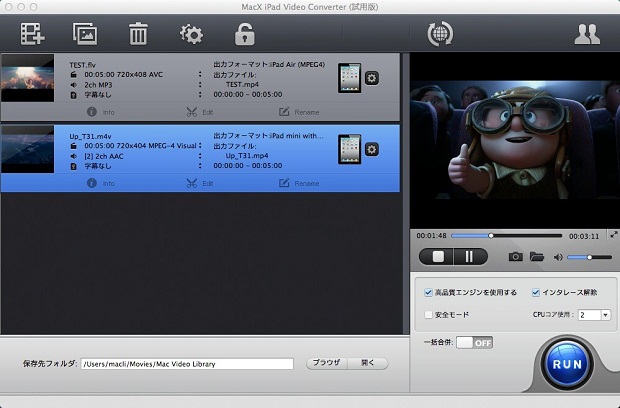This screenshot has width=620, height=408.
Task: Click the 開く open folder button
Action: pos(368,363)
